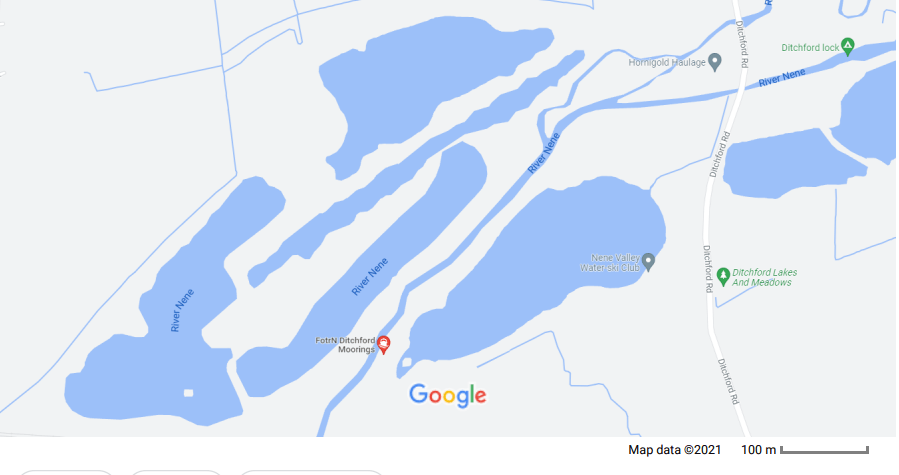Click the FotrN Ditchford Moorings text label
The image size is (899, 475).
[345, 345]
